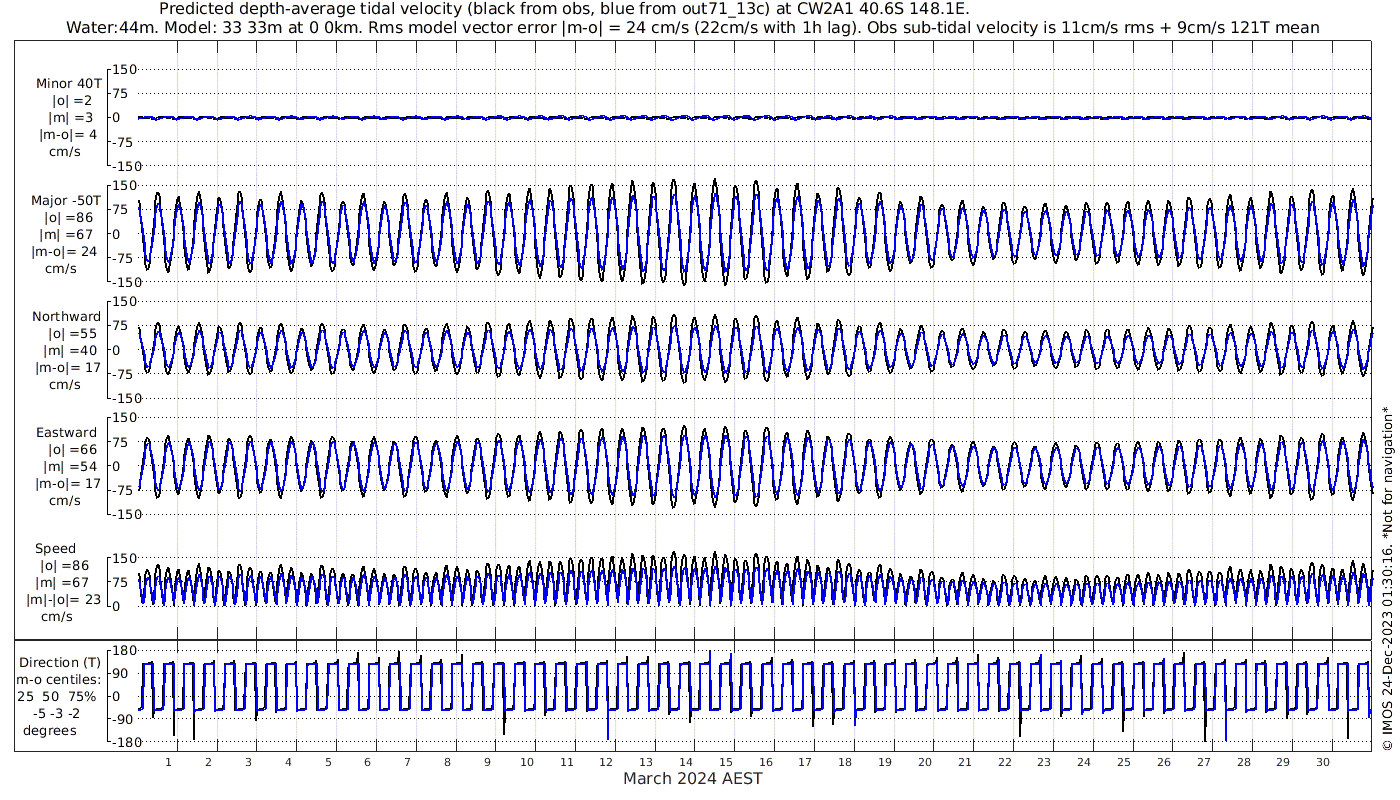
Task: Click day '12' on the date axis
Action: [606, 762]
